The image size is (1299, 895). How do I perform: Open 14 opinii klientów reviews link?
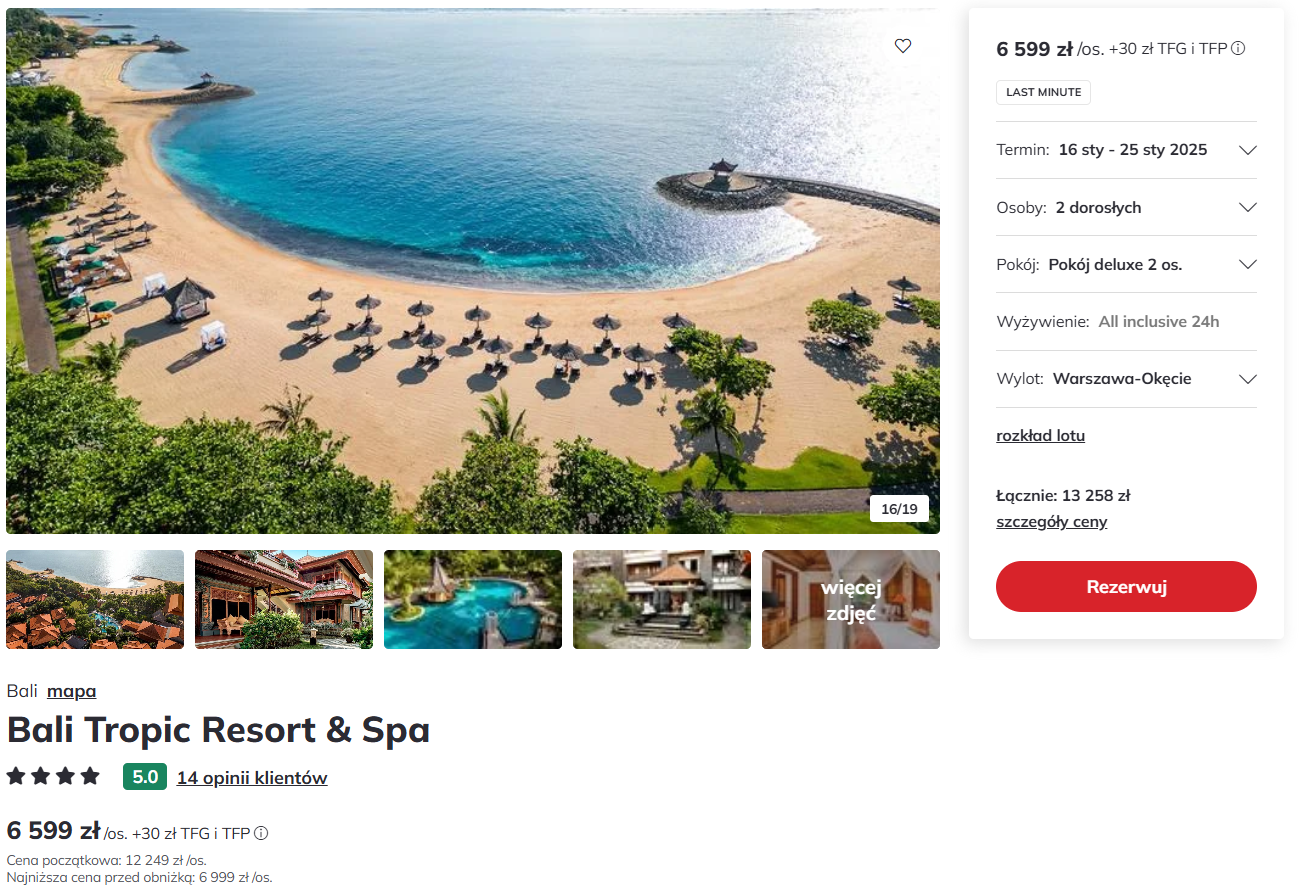pos(252,778)
